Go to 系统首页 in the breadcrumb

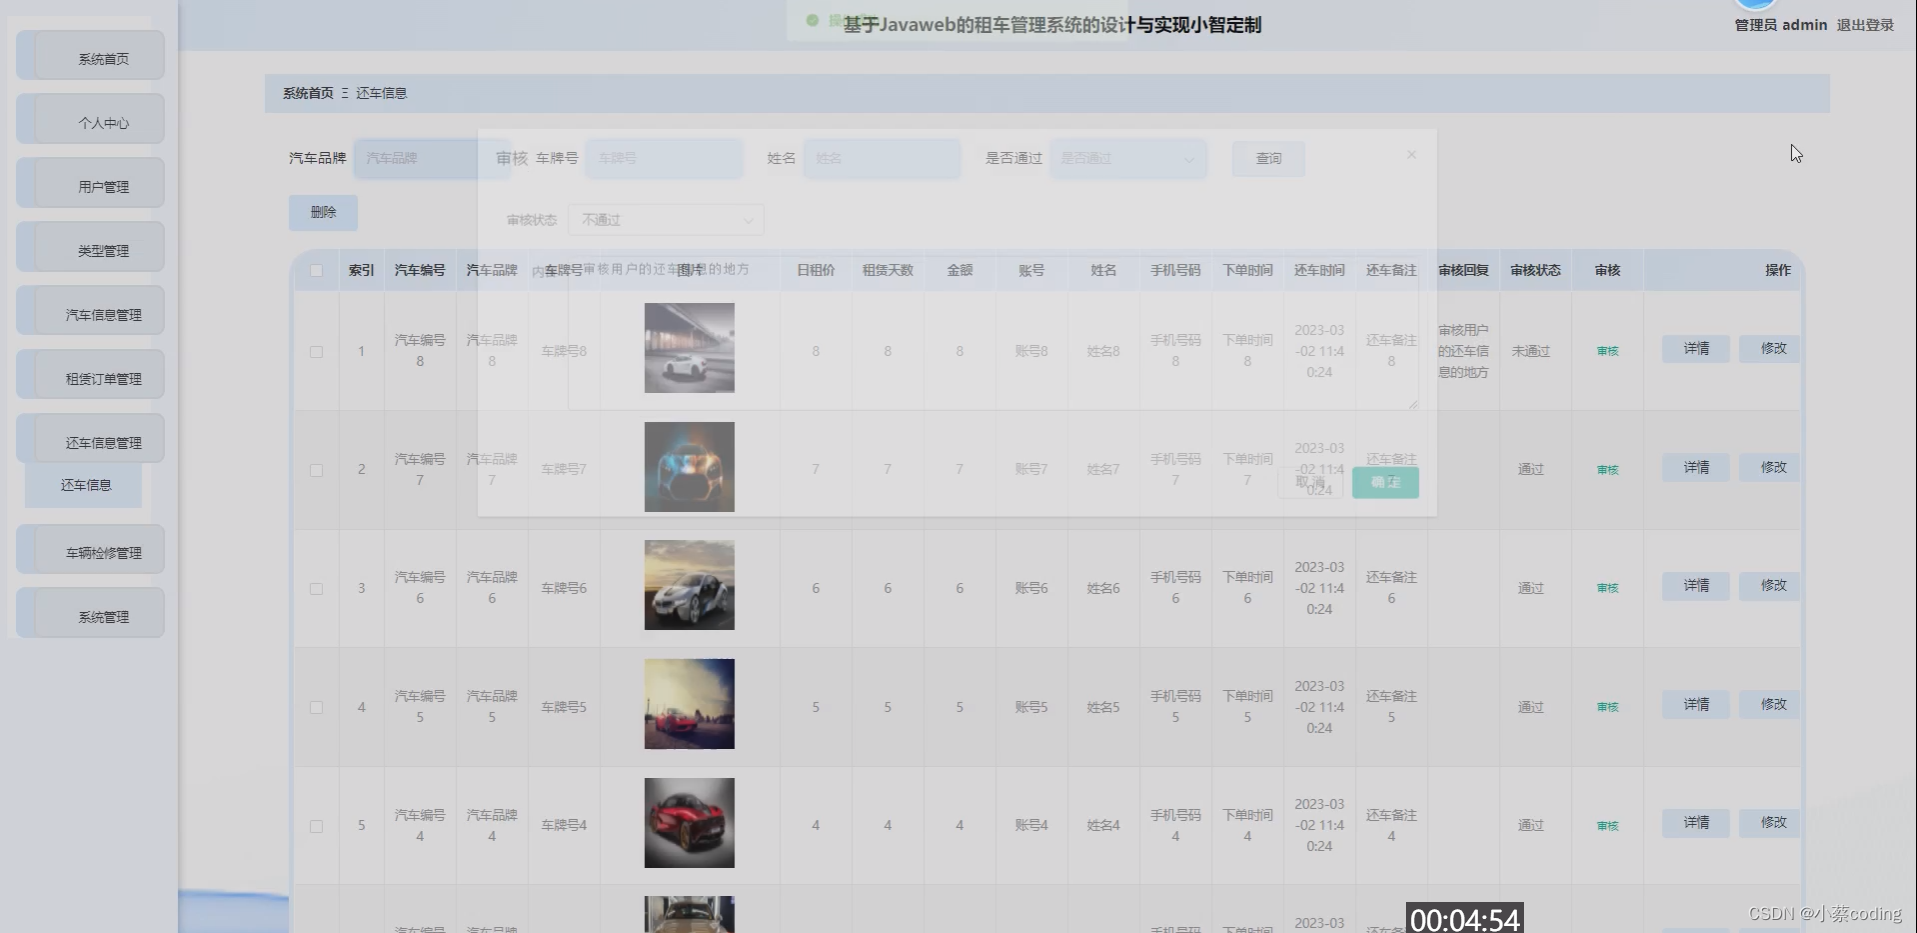(x=308, y=93)
